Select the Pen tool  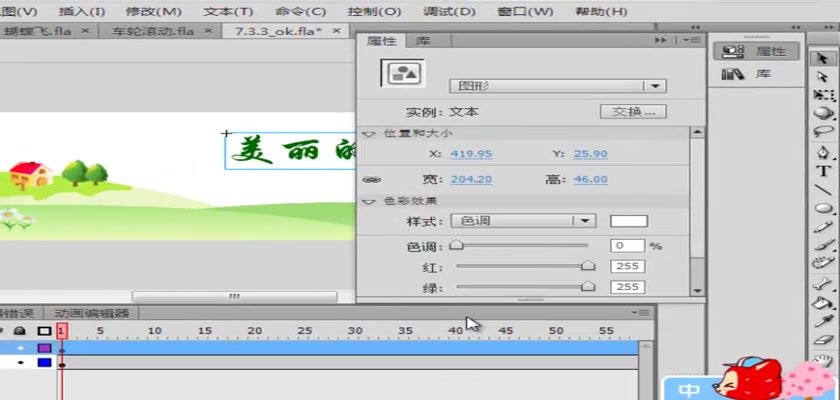[823, 152]
